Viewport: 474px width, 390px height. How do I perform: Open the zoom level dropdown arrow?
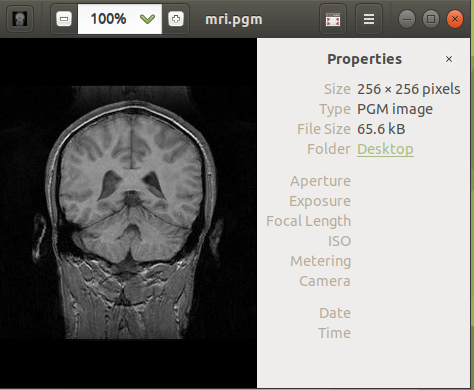tap(147, 19)
